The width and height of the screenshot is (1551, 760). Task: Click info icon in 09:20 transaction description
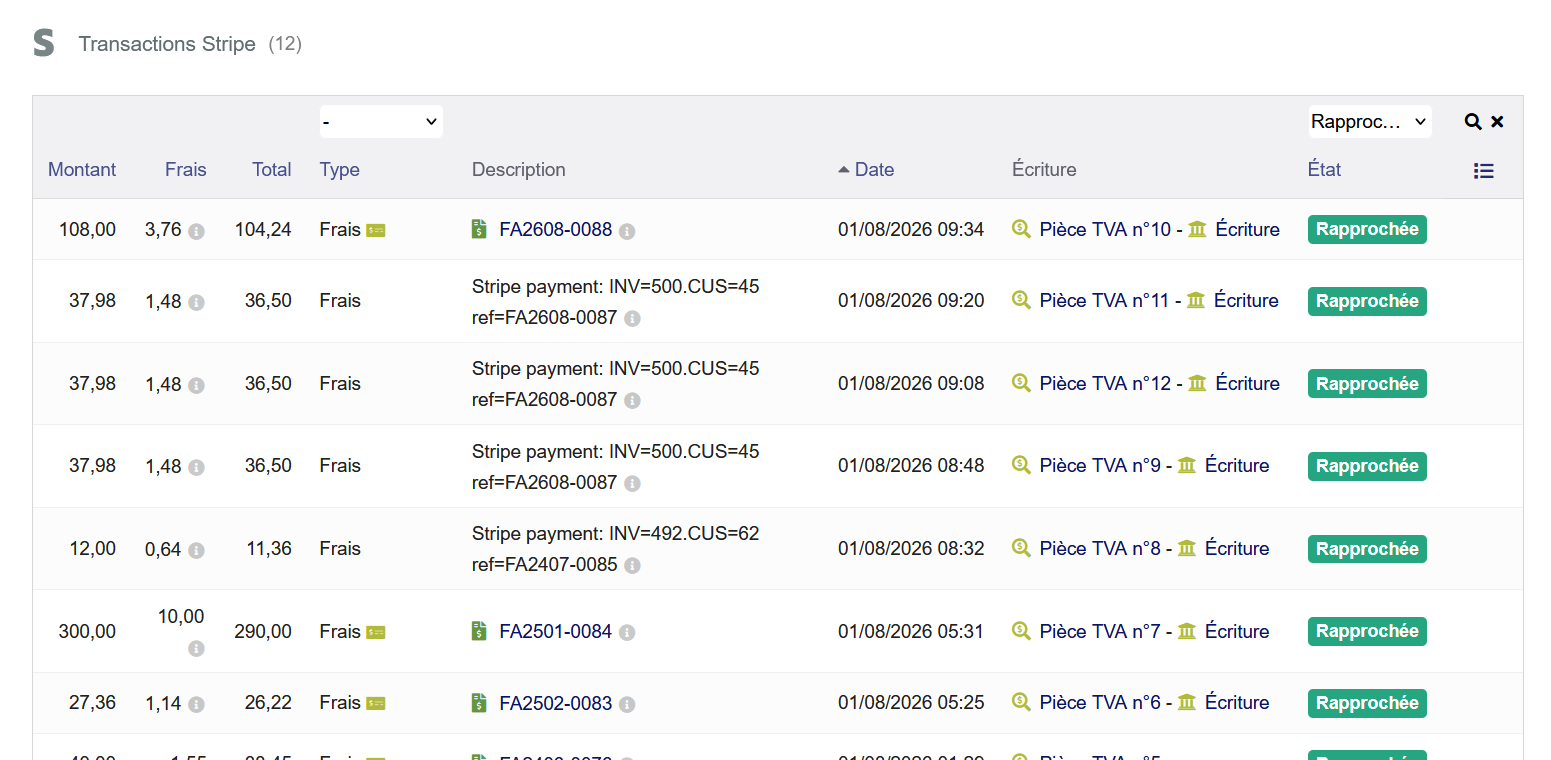(632, 319)
